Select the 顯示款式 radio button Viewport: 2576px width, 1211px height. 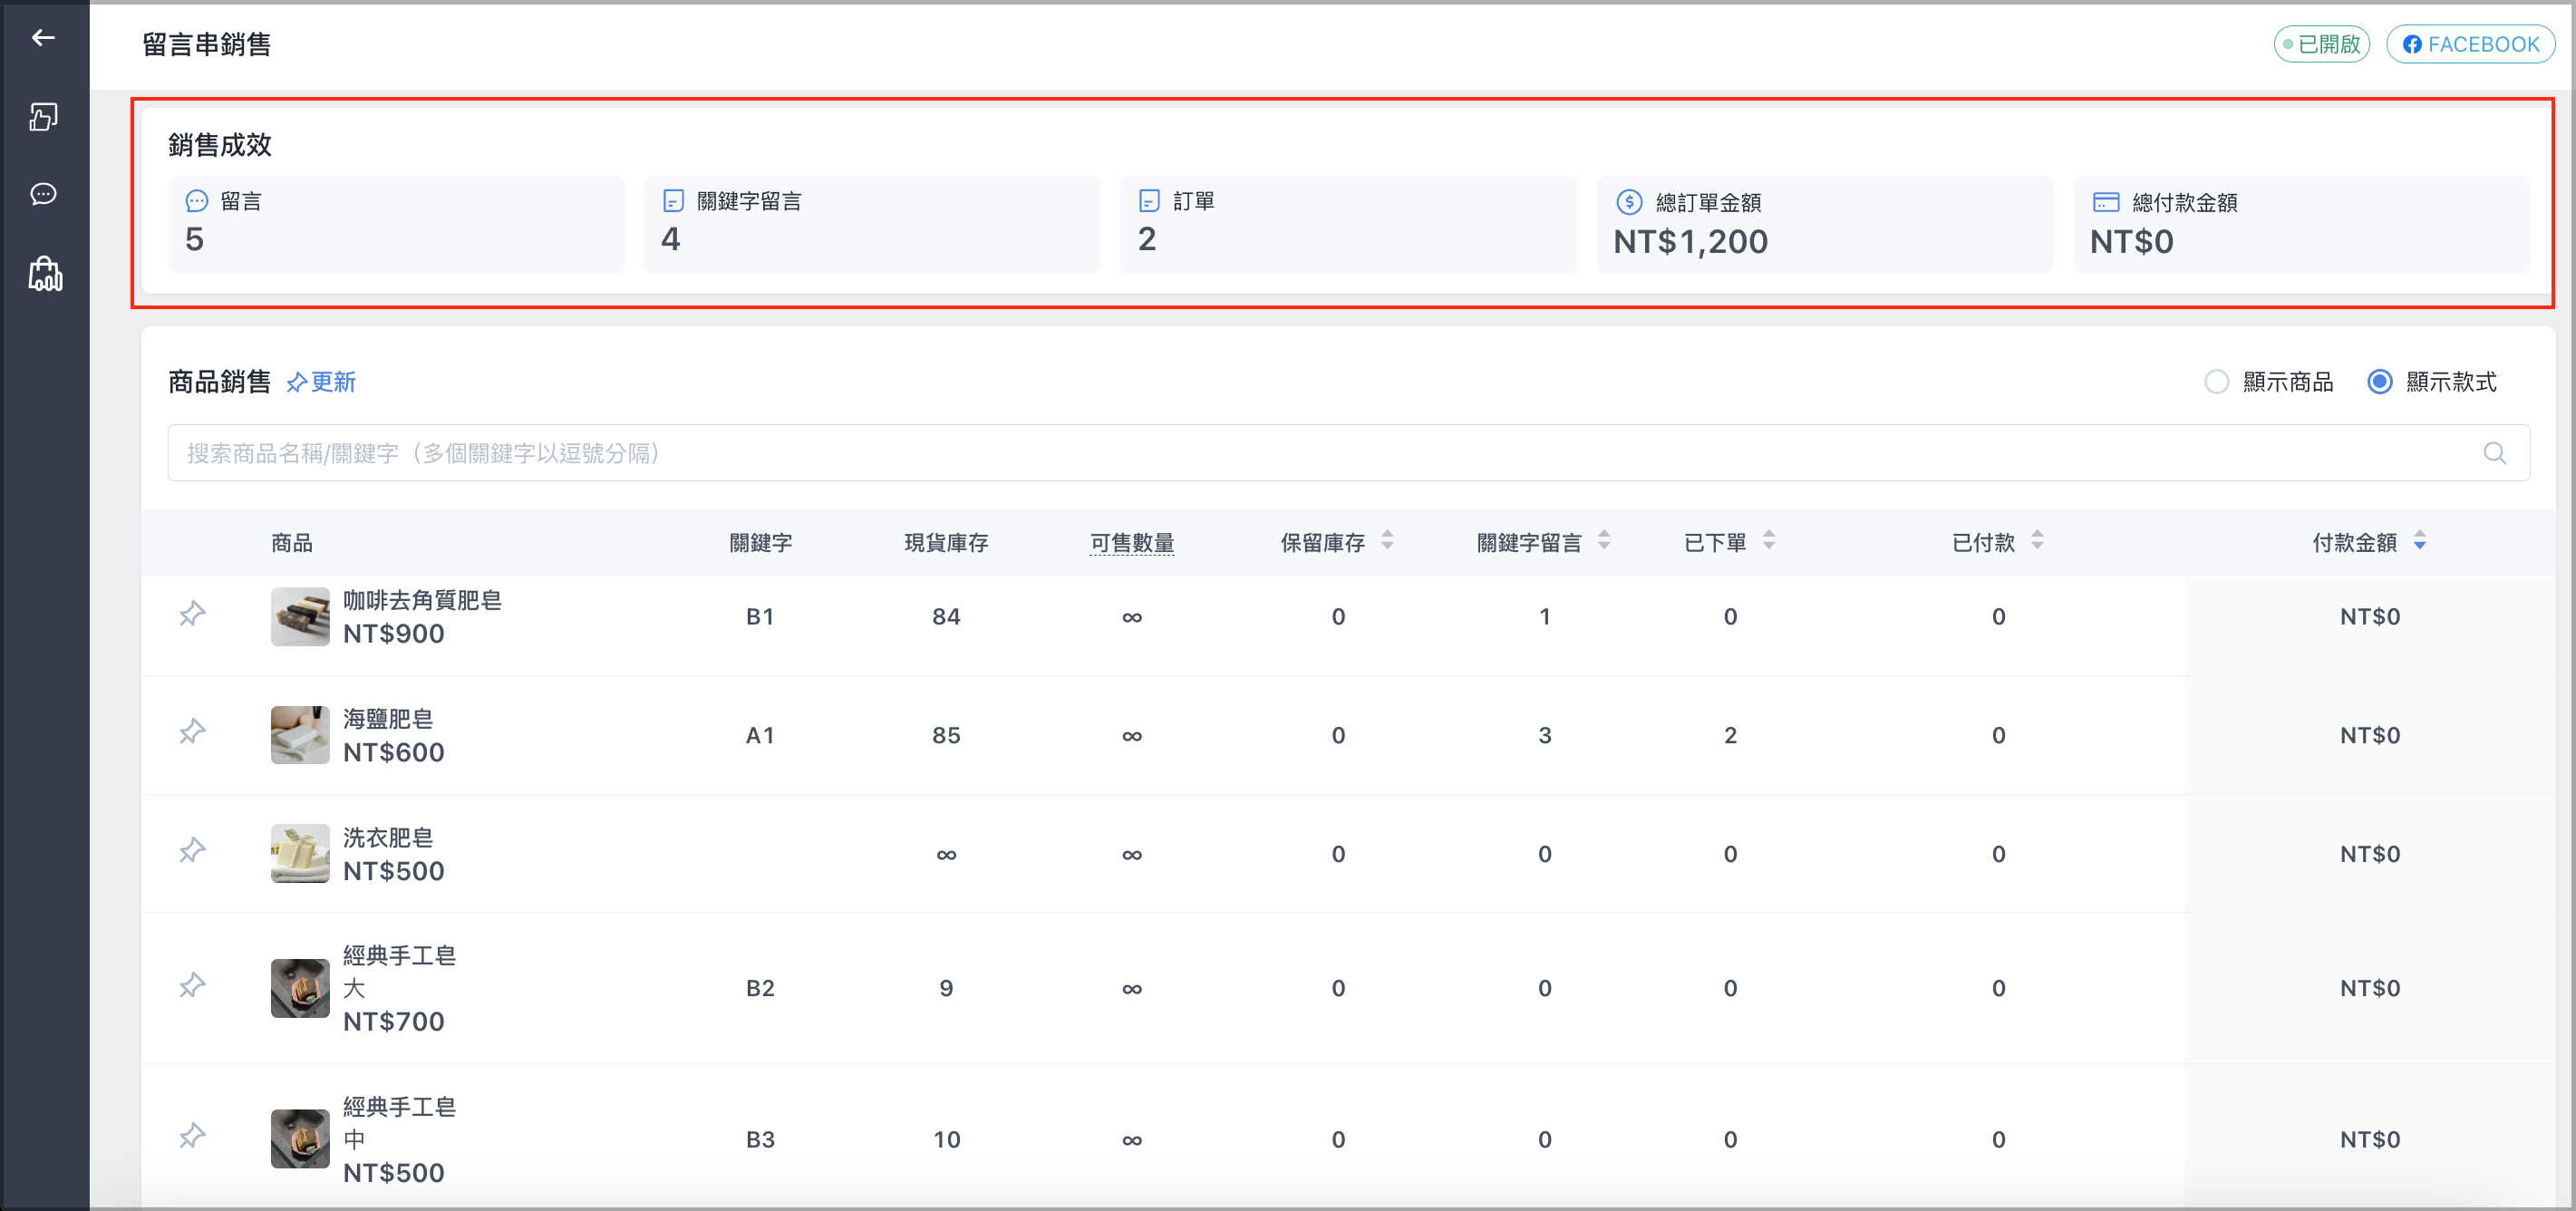point(2379,382)
